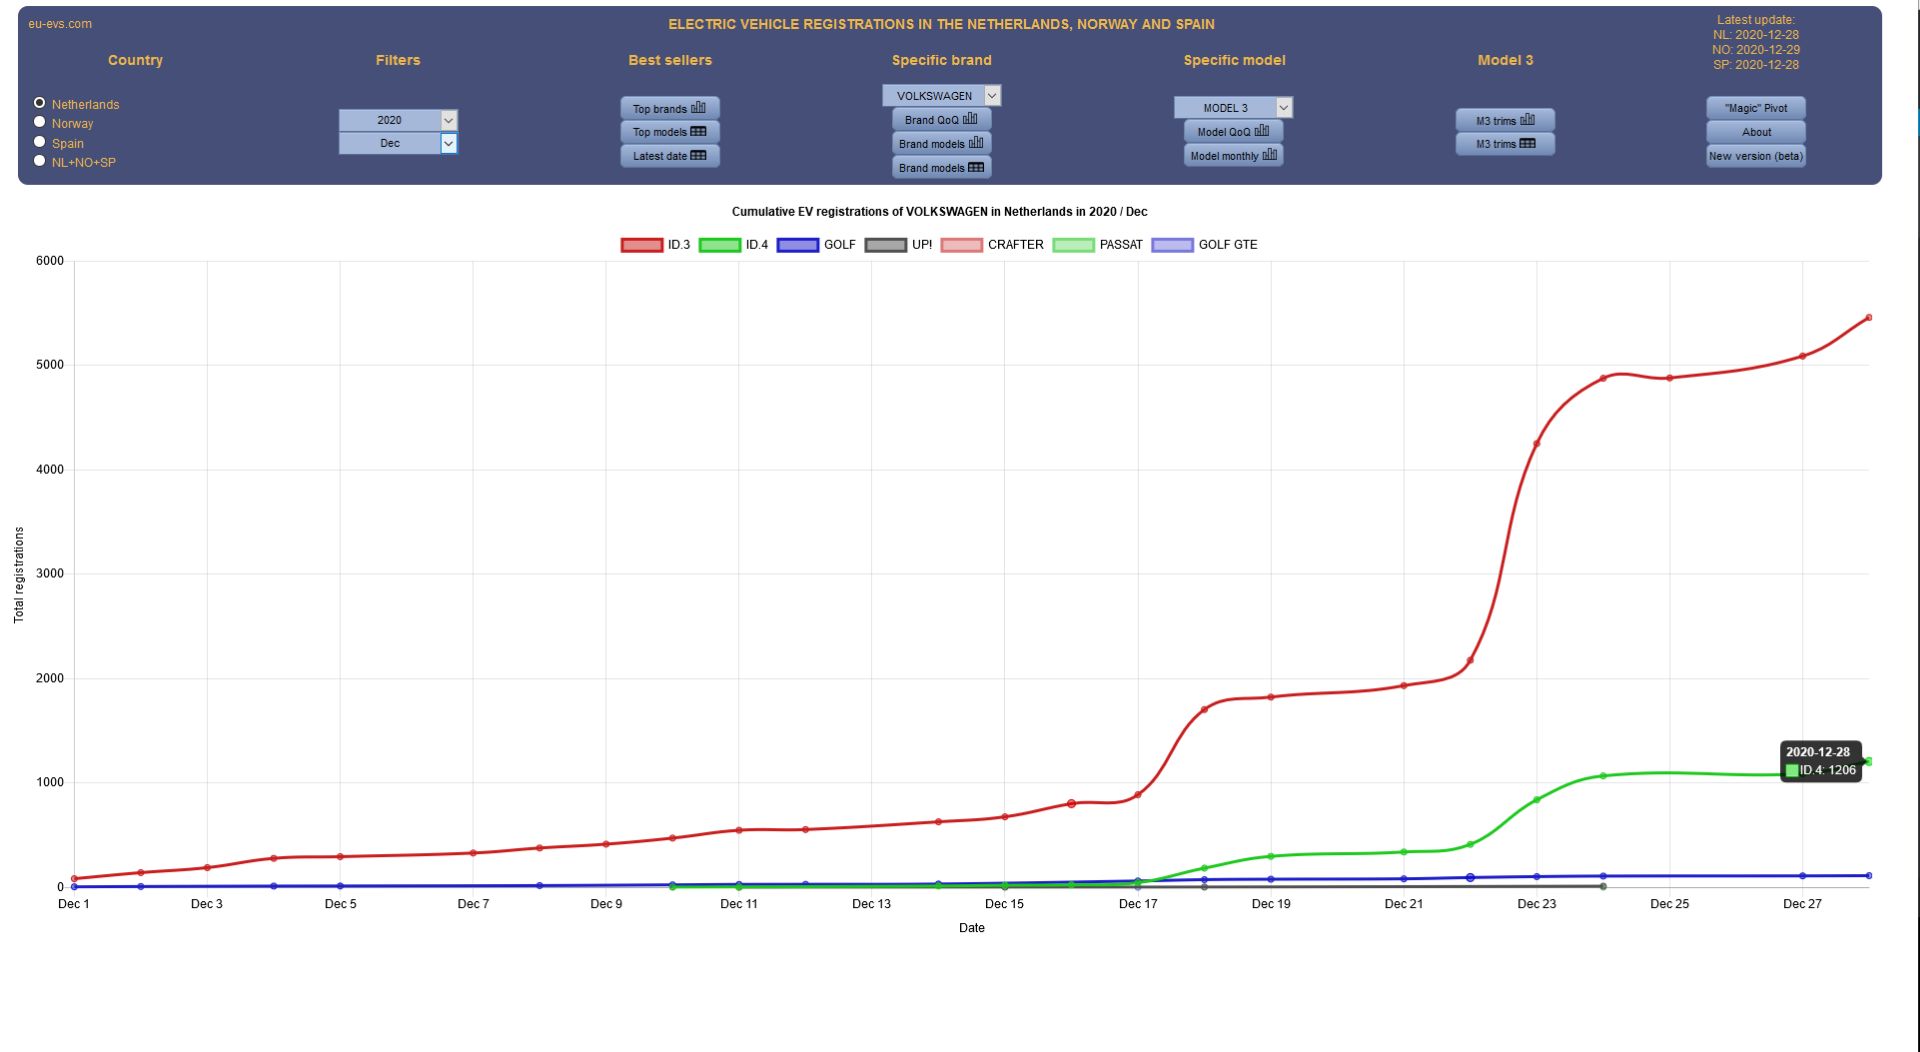Click the M3 trims table button
1920x1052 pixels.
pos(1505,144)
